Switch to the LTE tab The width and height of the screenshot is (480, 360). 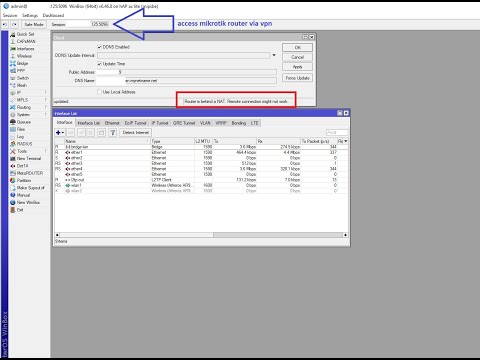pos(254,123)
